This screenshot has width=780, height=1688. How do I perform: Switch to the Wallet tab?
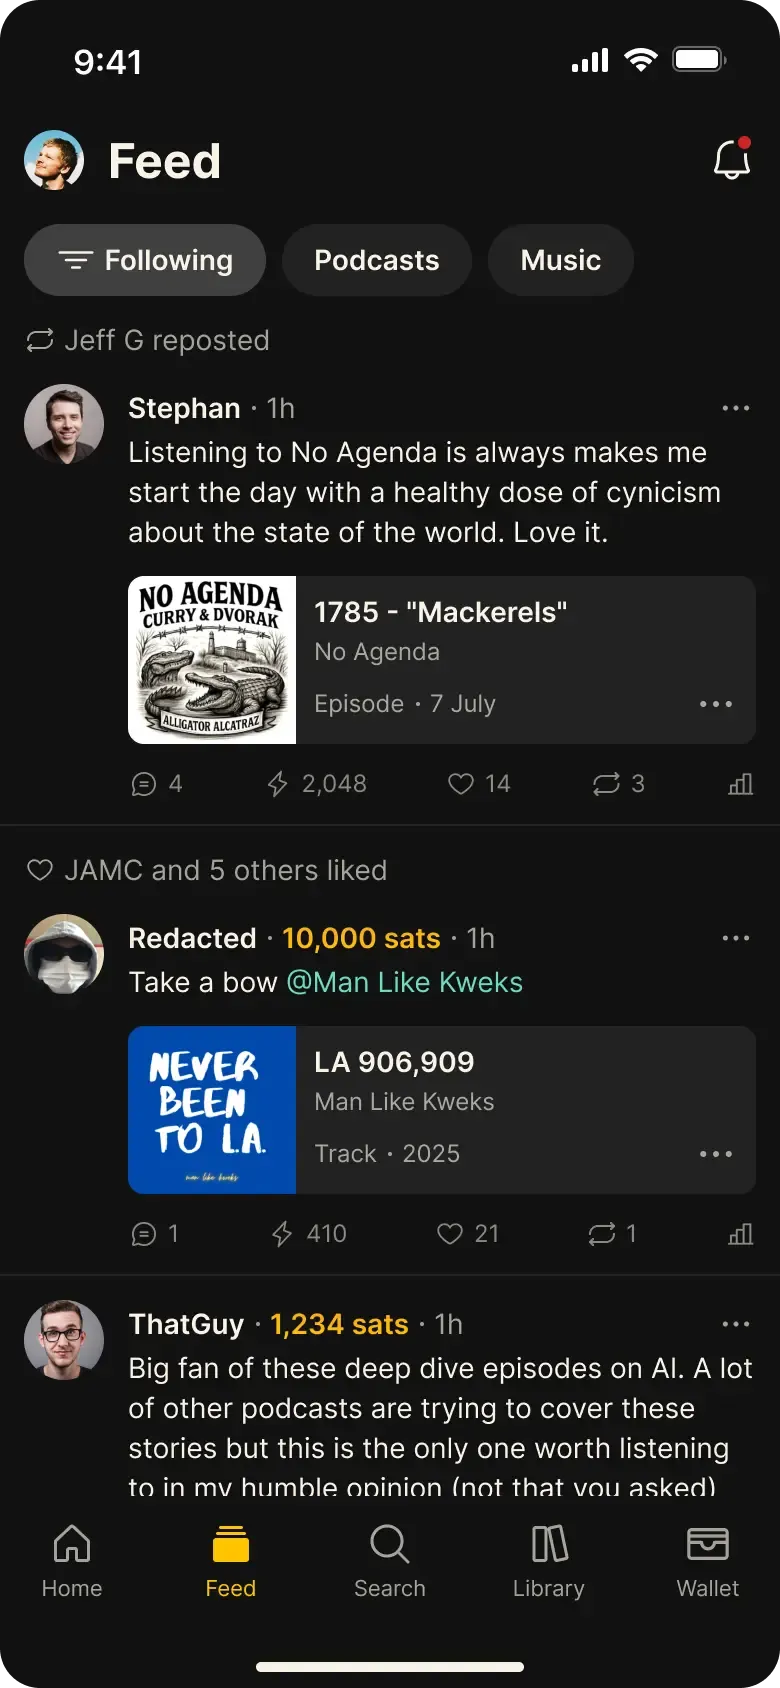(707, 1562)
